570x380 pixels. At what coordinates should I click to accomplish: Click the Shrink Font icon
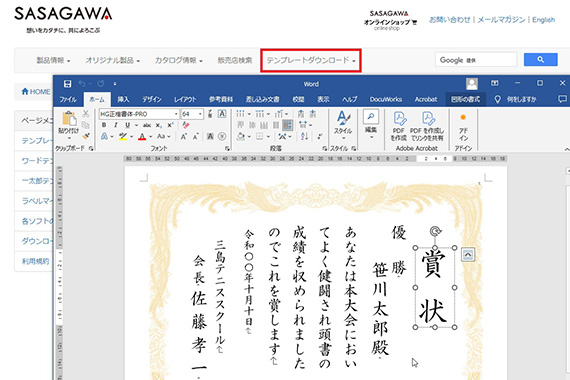click(x=196, y=136)
